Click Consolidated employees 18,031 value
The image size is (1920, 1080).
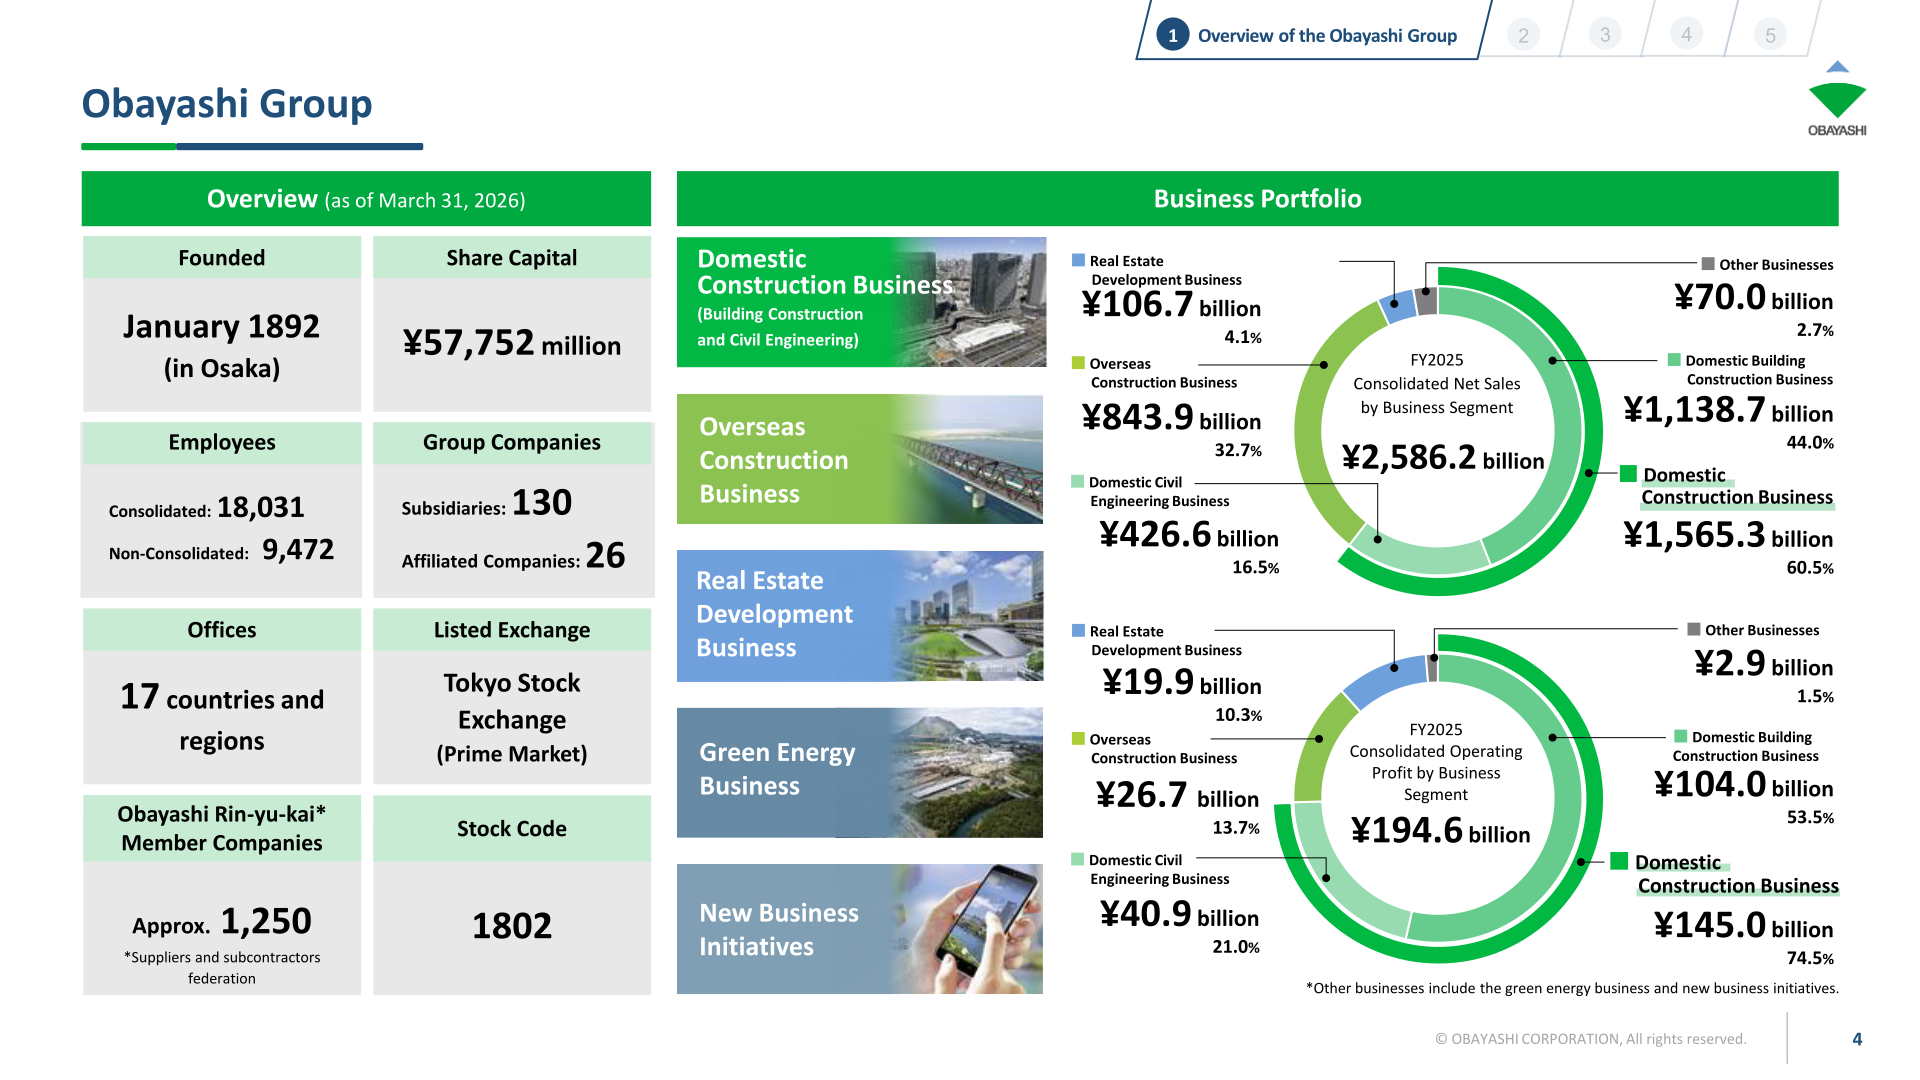click(x=261, y=507)
